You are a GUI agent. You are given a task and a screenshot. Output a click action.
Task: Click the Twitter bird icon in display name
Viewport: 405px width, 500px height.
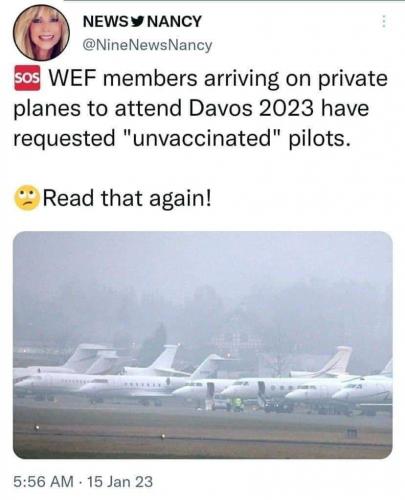[138, 22]
